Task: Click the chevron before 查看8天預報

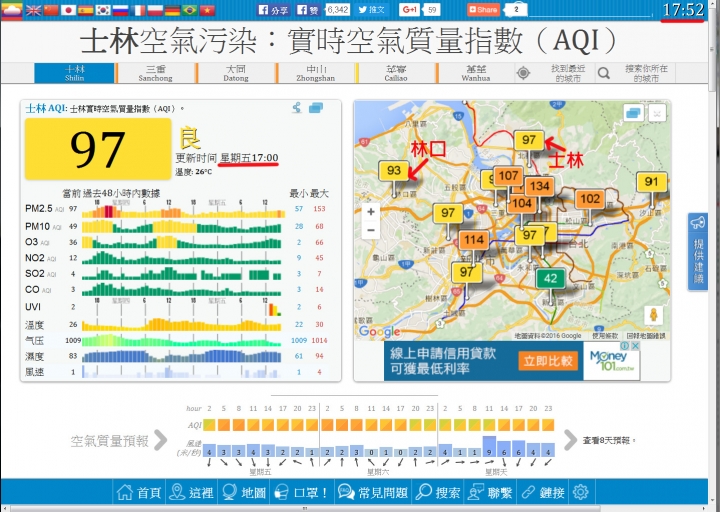Action: point(570,440)
